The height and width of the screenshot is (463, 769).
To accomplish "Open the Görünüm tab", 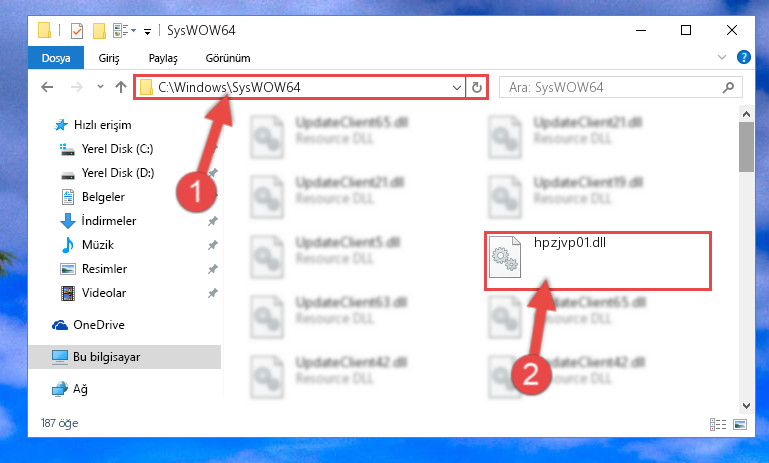I will point(228,58).
